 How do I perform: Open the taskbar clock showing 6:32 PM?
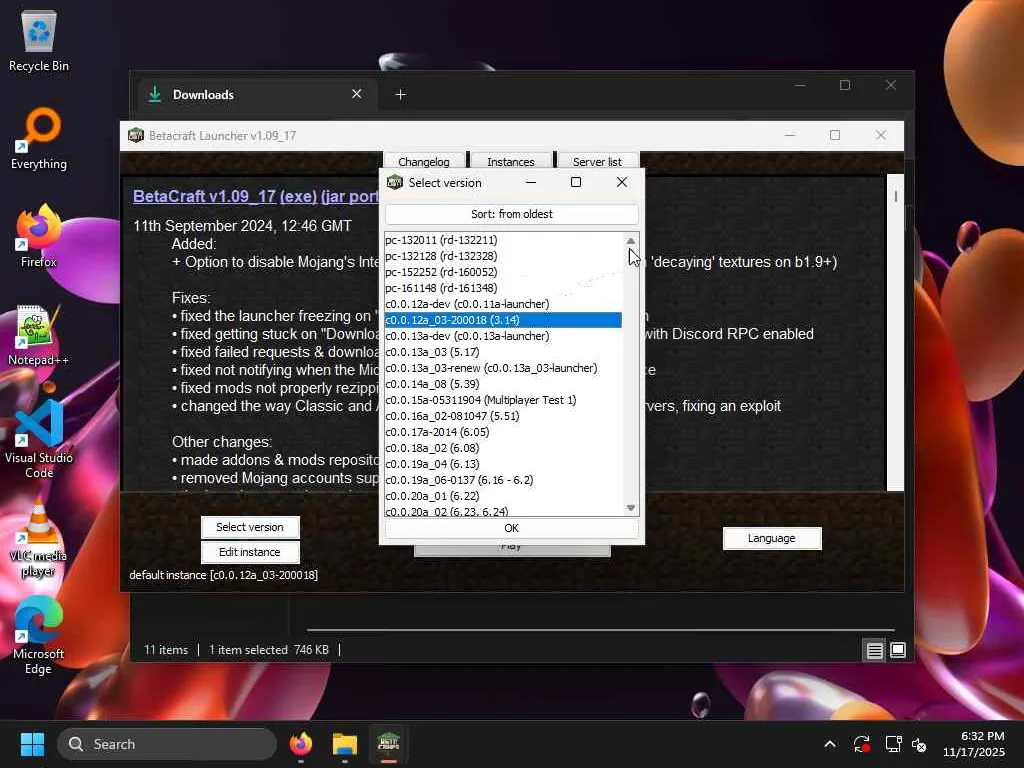pyautogui.click(x=973, y=744)
